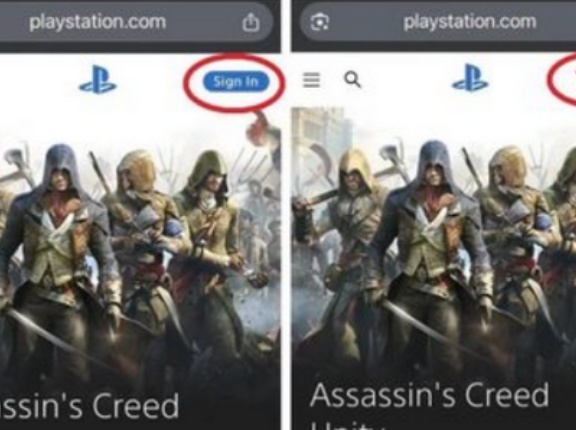This screenshot has width=576, height=430.
Task: Tap the share icon in left address bar
Action: click(x=251, y=22)
